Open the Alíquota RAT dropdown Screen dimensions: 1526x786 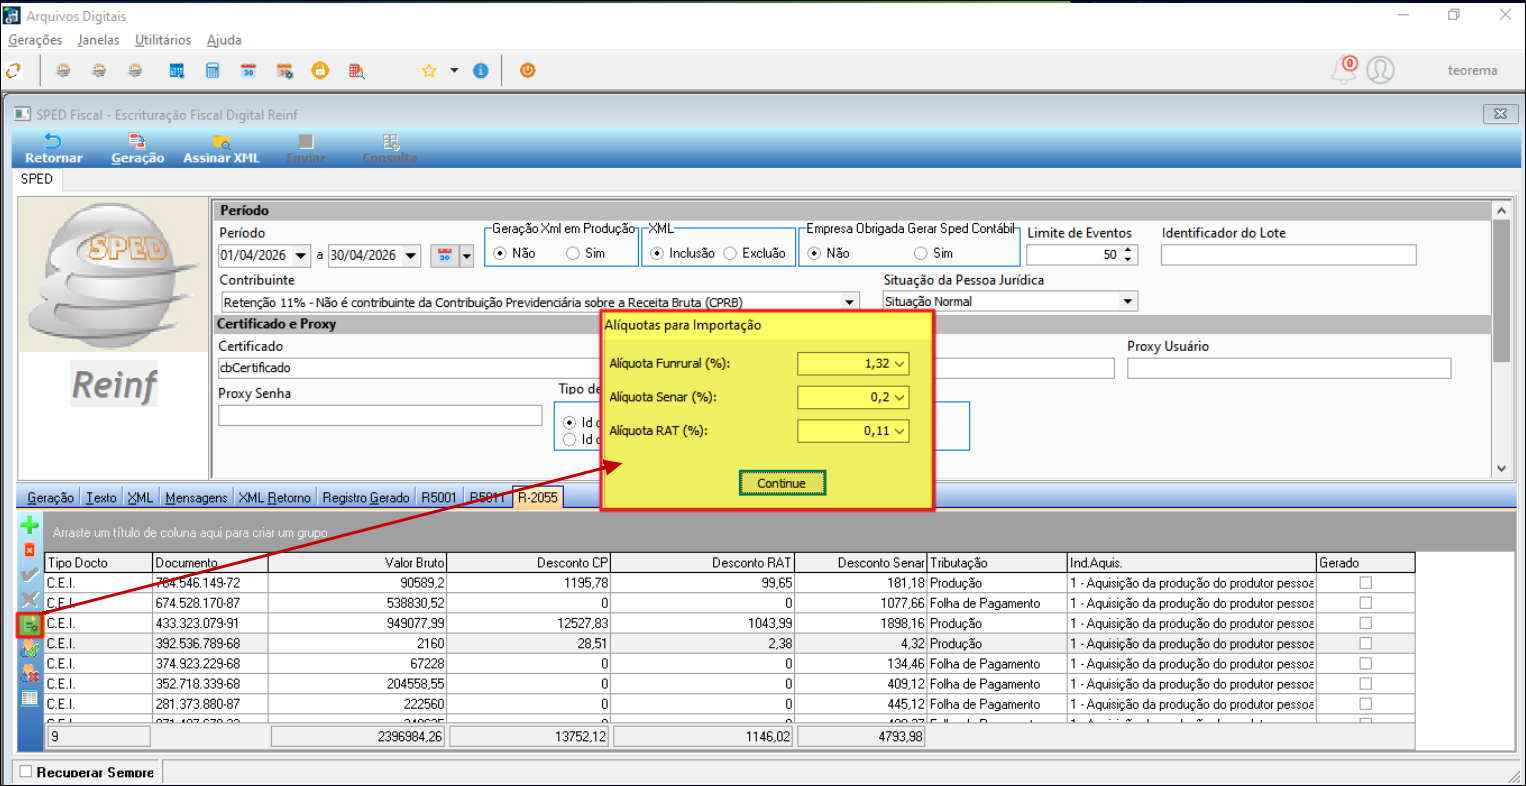(900, 432)
